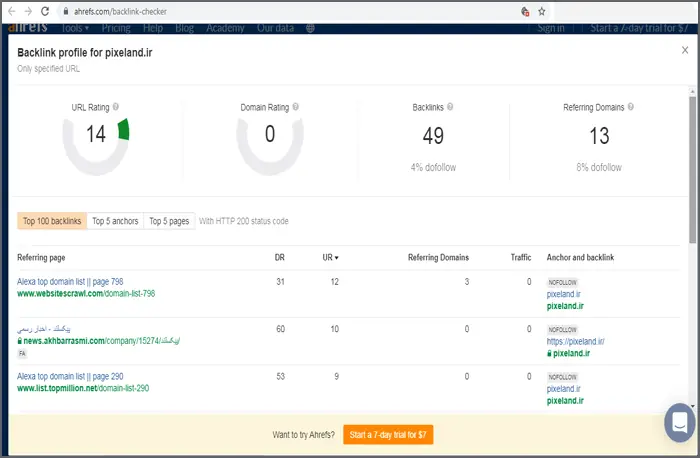
Task: Click the Anchor and backlink column header
Action: pyautogui.click(x=580, y=258)
